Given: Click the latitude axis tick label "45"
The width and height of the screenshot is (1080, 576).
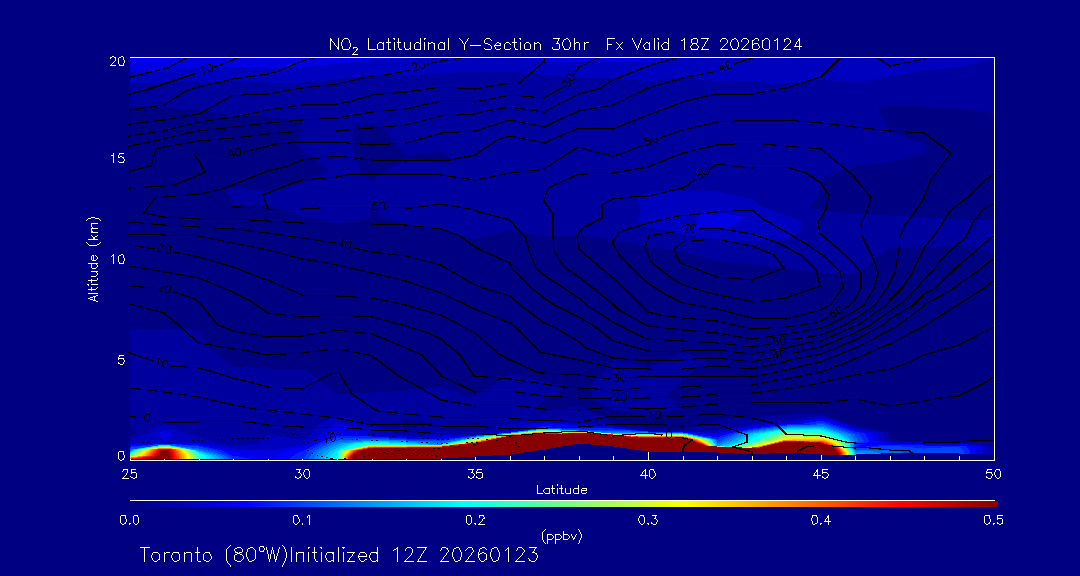Looking at the screenshot, I should point(821,474).
